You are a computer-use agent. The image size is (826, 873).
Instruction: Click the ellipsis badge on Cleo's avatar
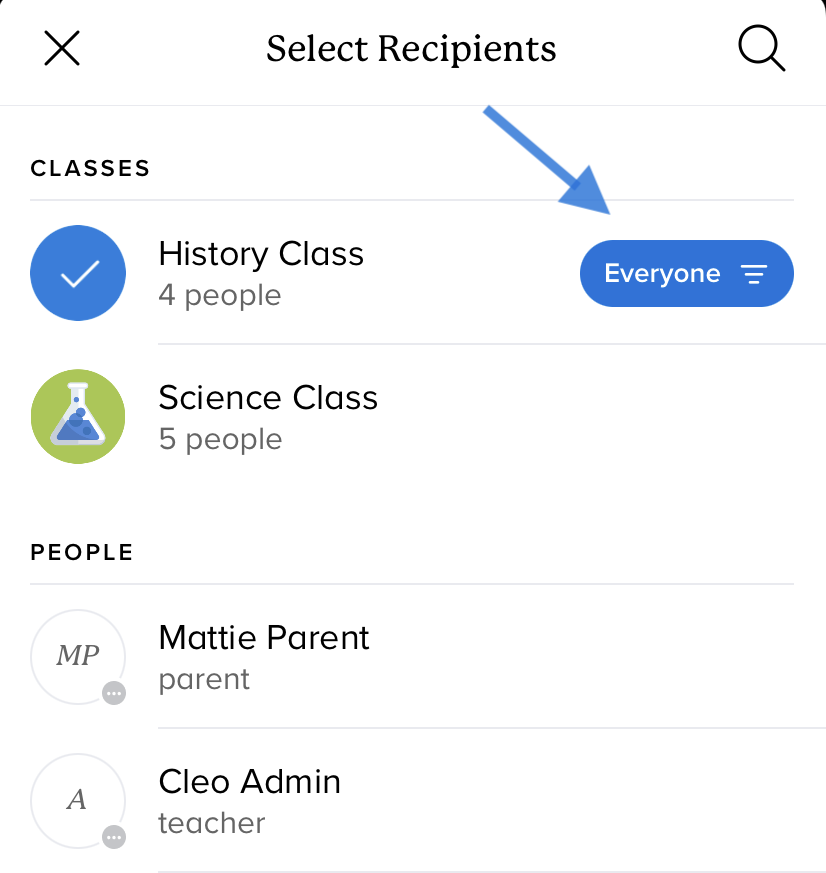tap(114, 836)
